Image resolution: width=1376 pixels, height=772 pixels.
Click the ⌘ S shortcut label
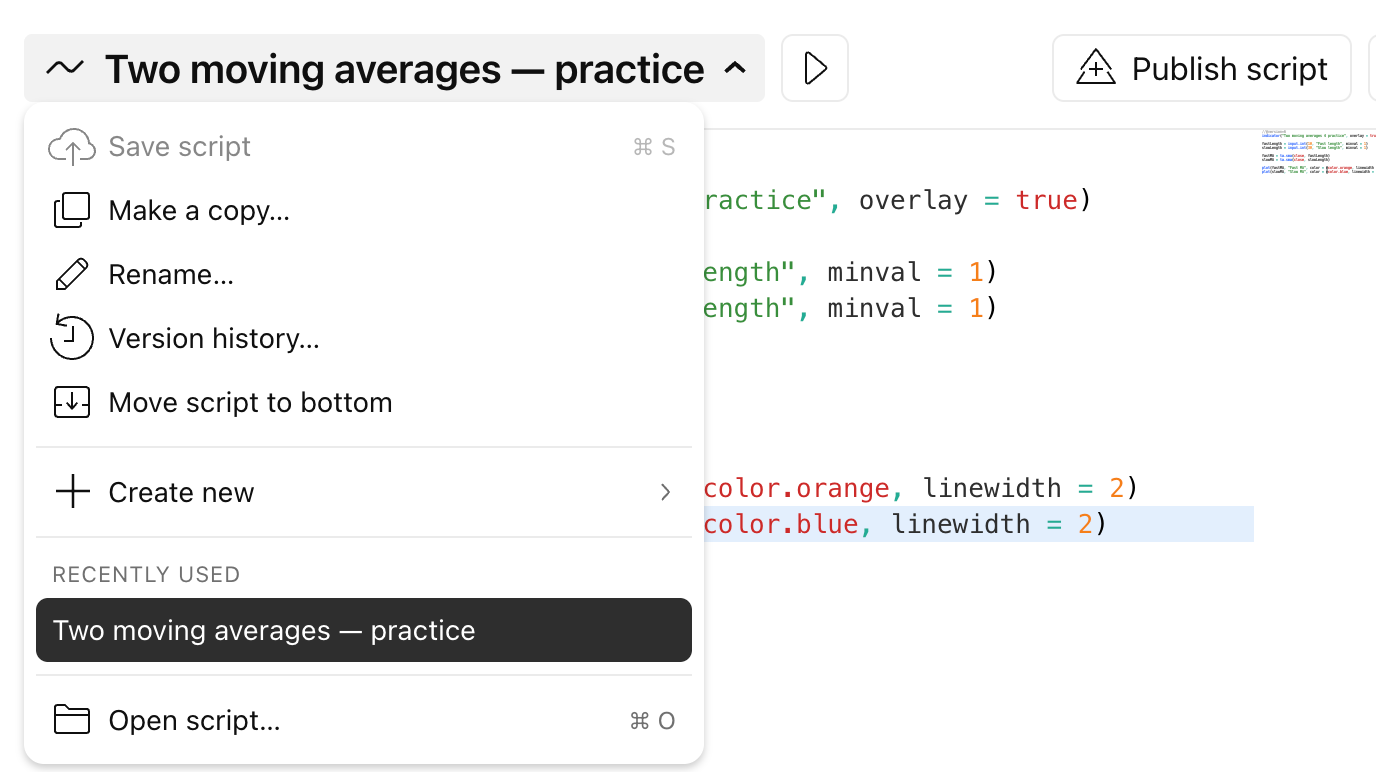tap(654, 147)
